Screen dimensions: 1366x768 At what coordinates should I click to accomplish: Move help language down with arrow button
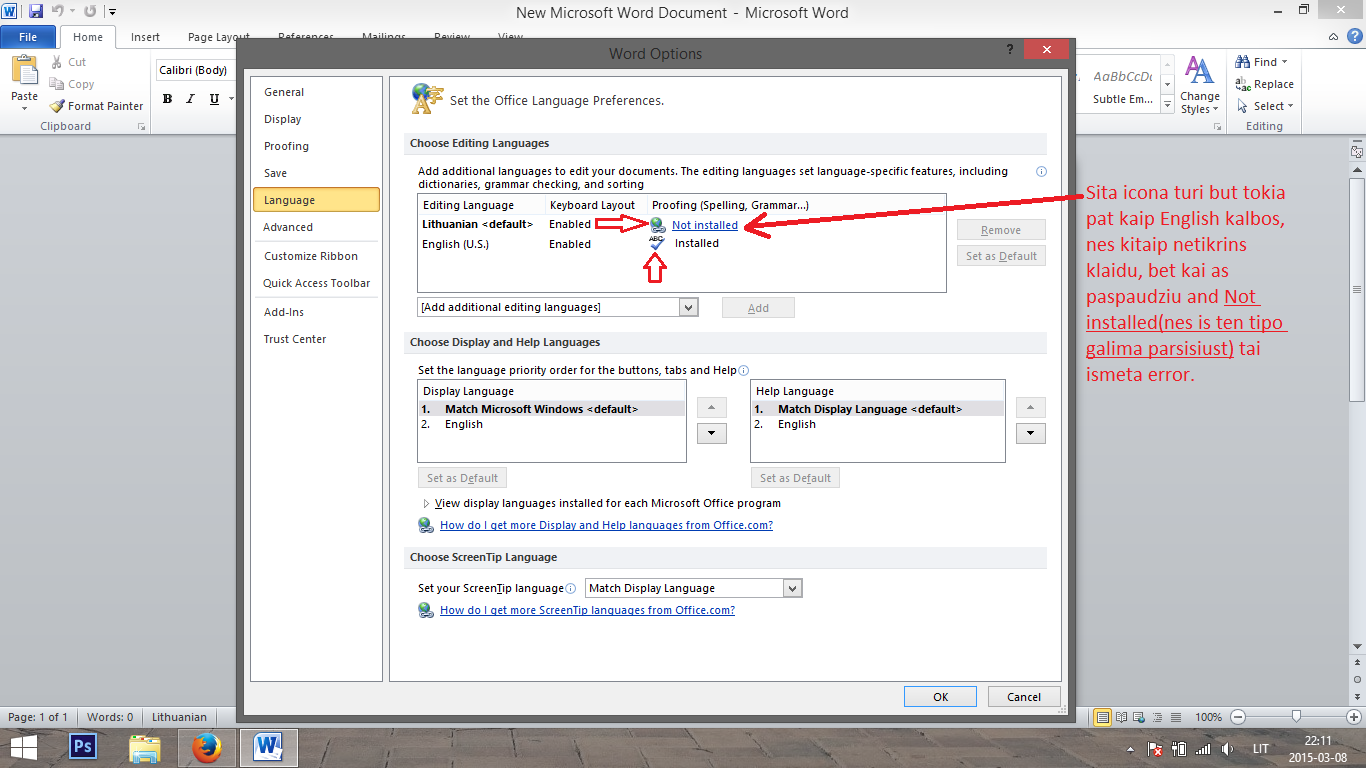(x=1031, y=433)
